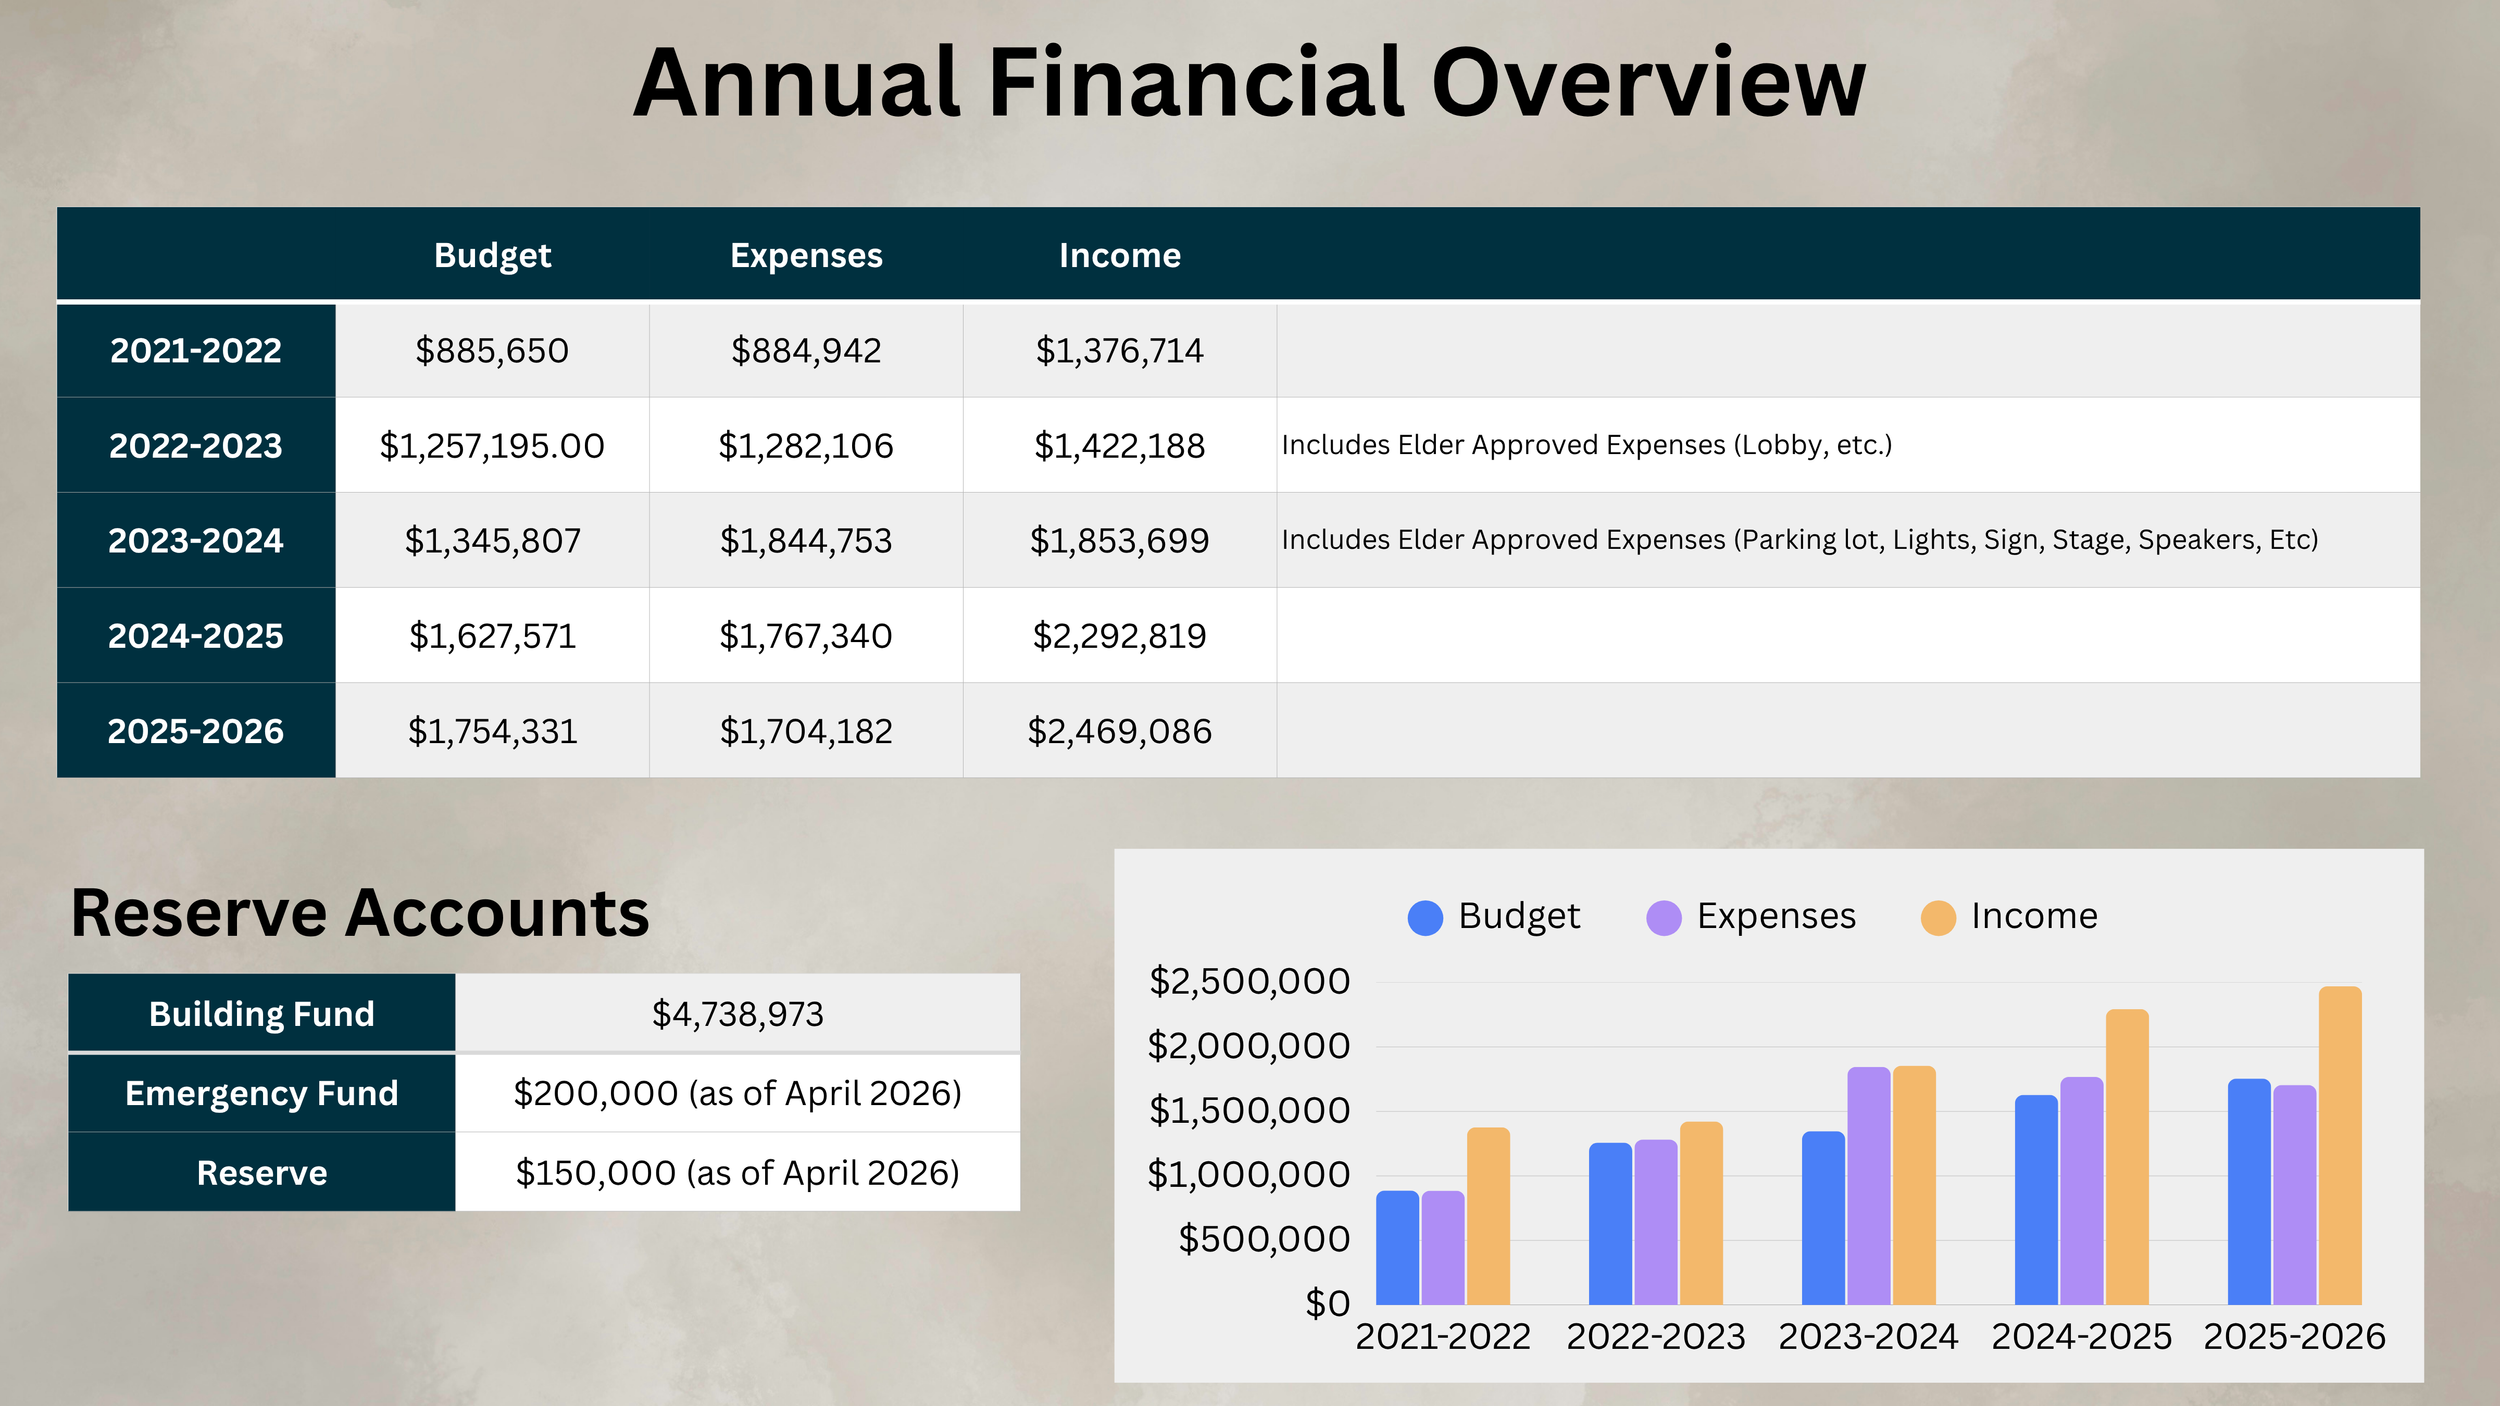The width and height of the screenshot is (2500, 1406).
Task: Click the $500,000 axis label
Action: tap(1265, 1240)
